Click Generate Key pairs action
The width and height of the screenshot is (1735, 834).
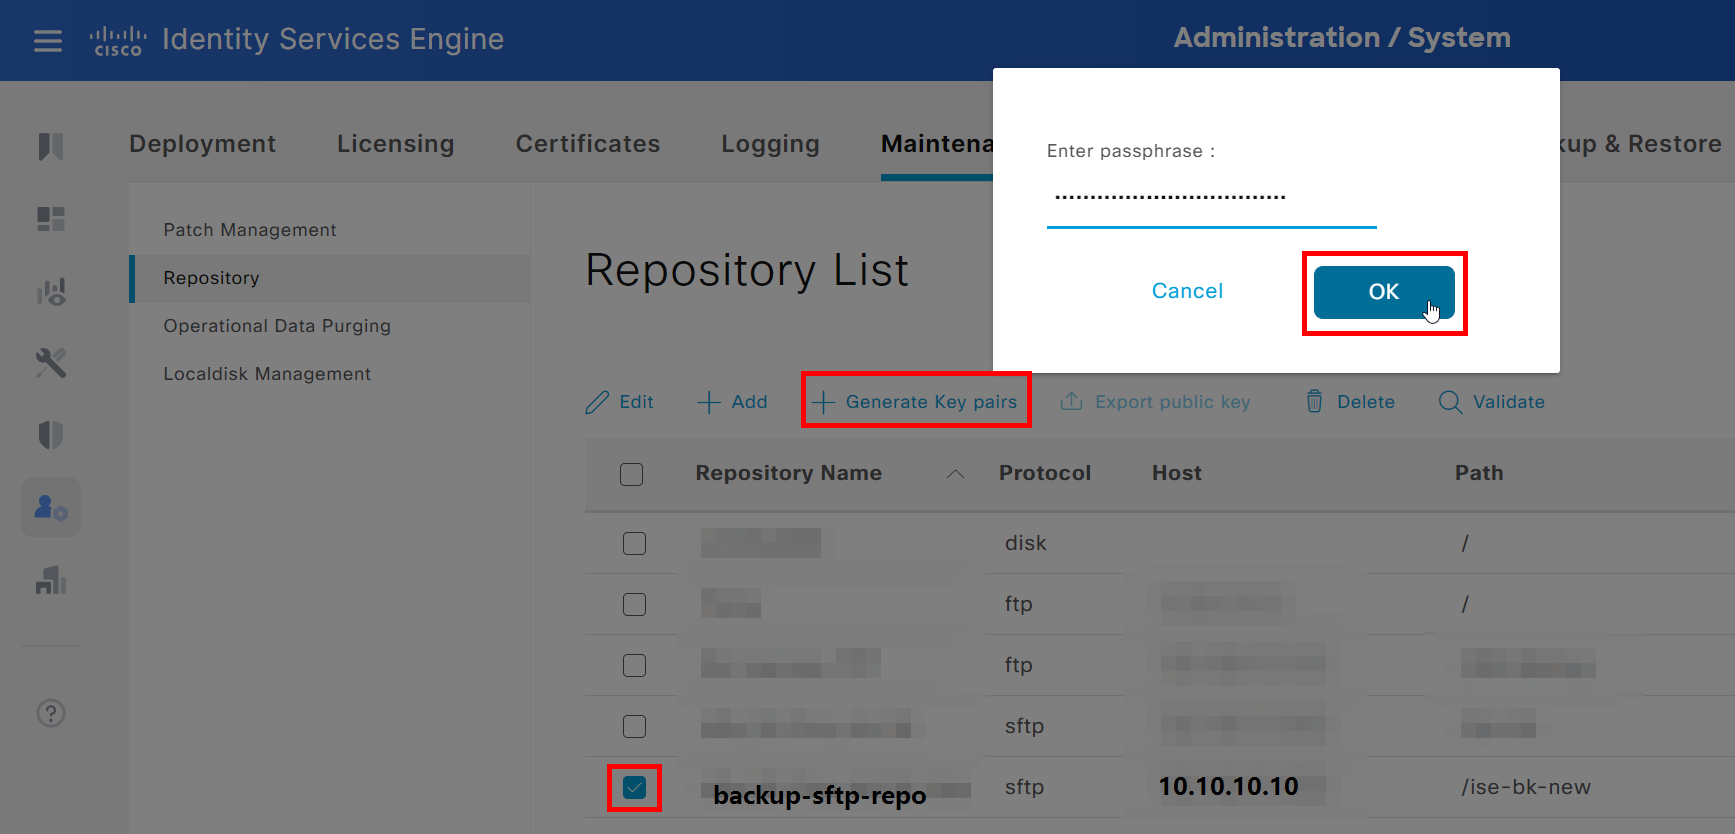[916, 402]
